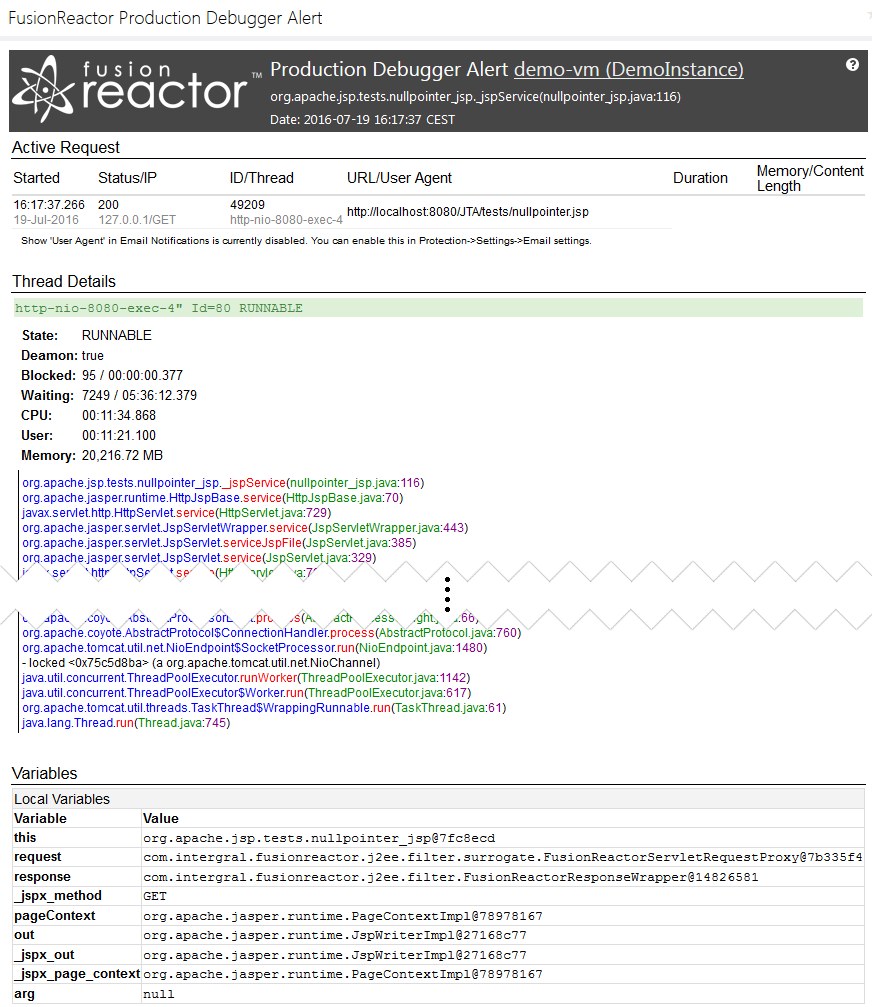This screenshot has height=1007, width=872.
Task: Click the Date 2016-07-19 16:17:37 CEST text
Action: click(x=362, y=120)
